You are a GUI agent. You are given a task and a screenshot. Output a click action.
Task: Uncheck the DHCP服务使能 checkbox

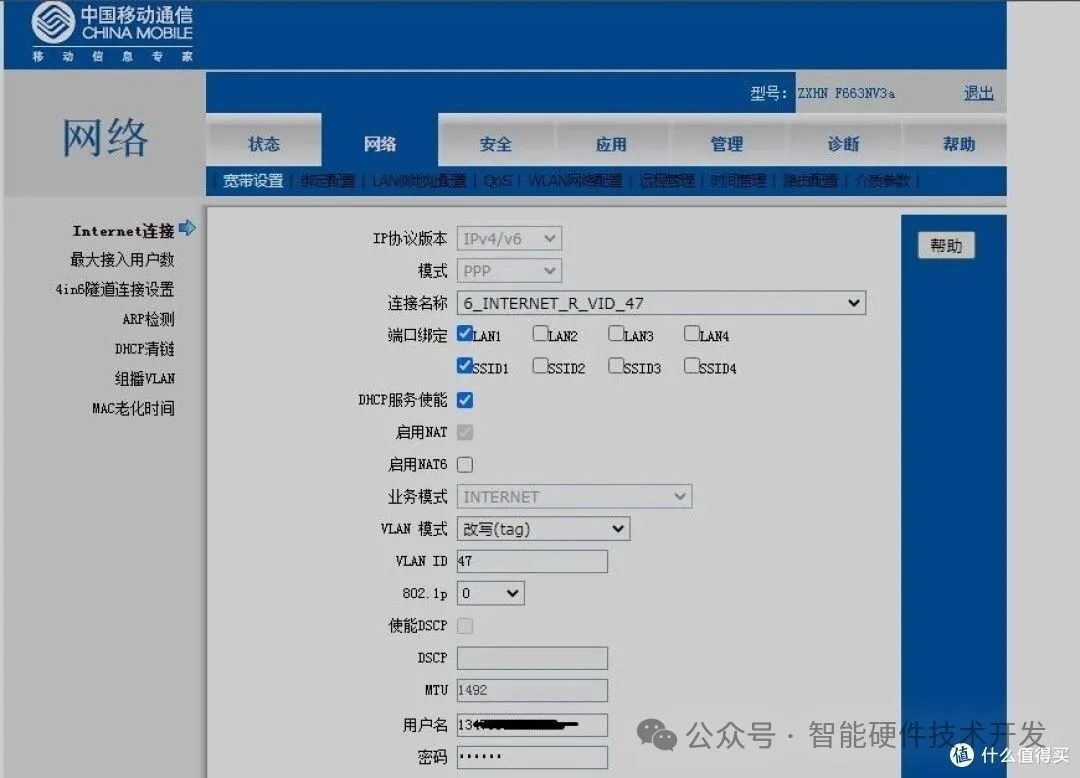(464, 399)
